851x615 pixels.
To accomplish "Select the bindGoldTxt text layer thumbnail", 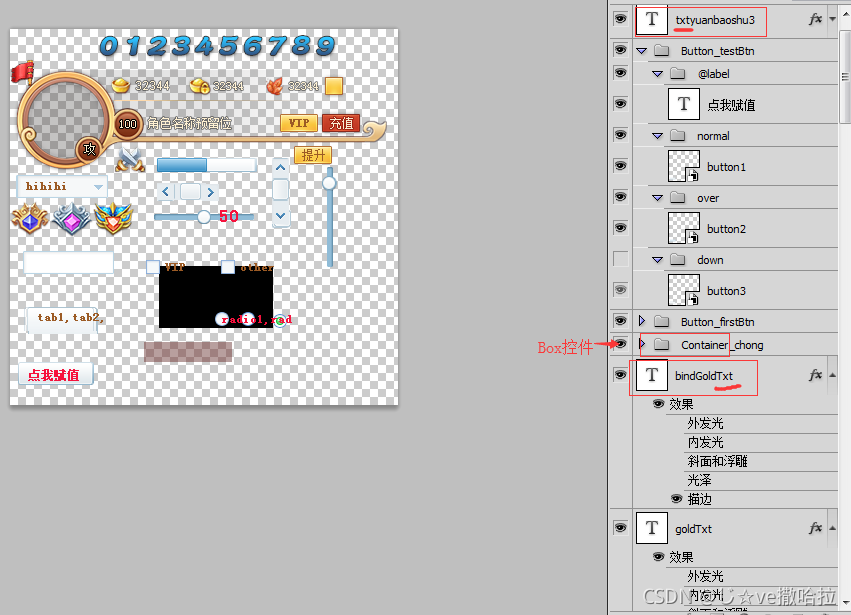I will point(651,375).
